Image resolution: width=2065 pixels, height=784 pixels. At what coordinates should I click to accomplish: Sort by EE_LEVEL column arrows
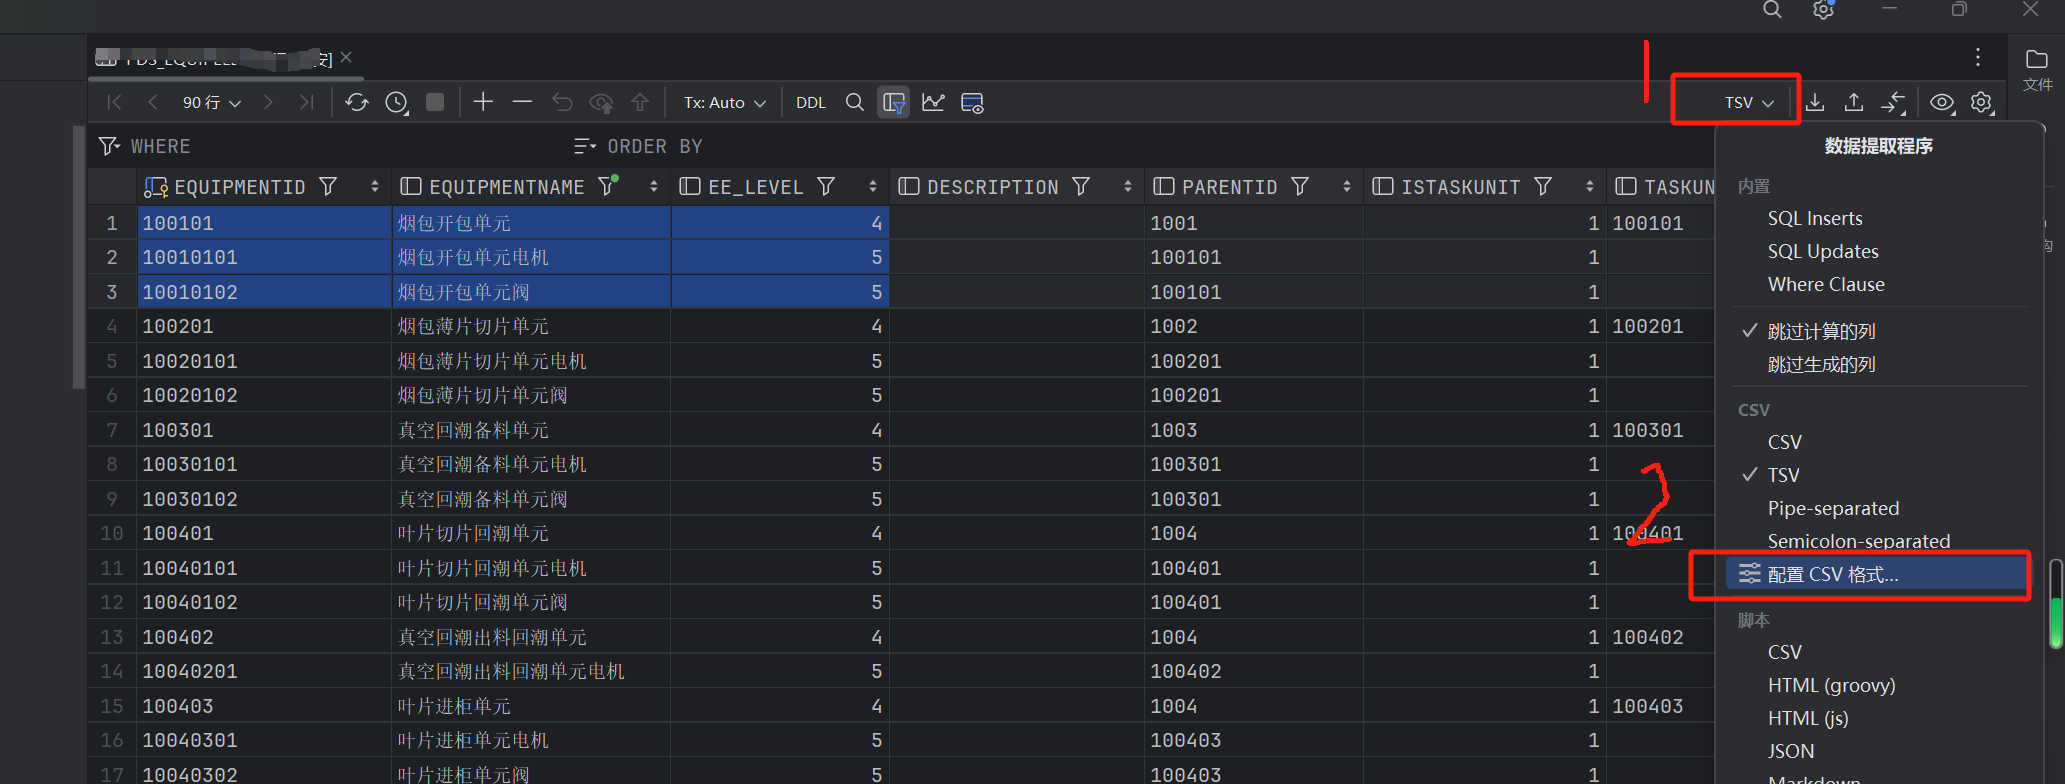click(x=873, y=186)
